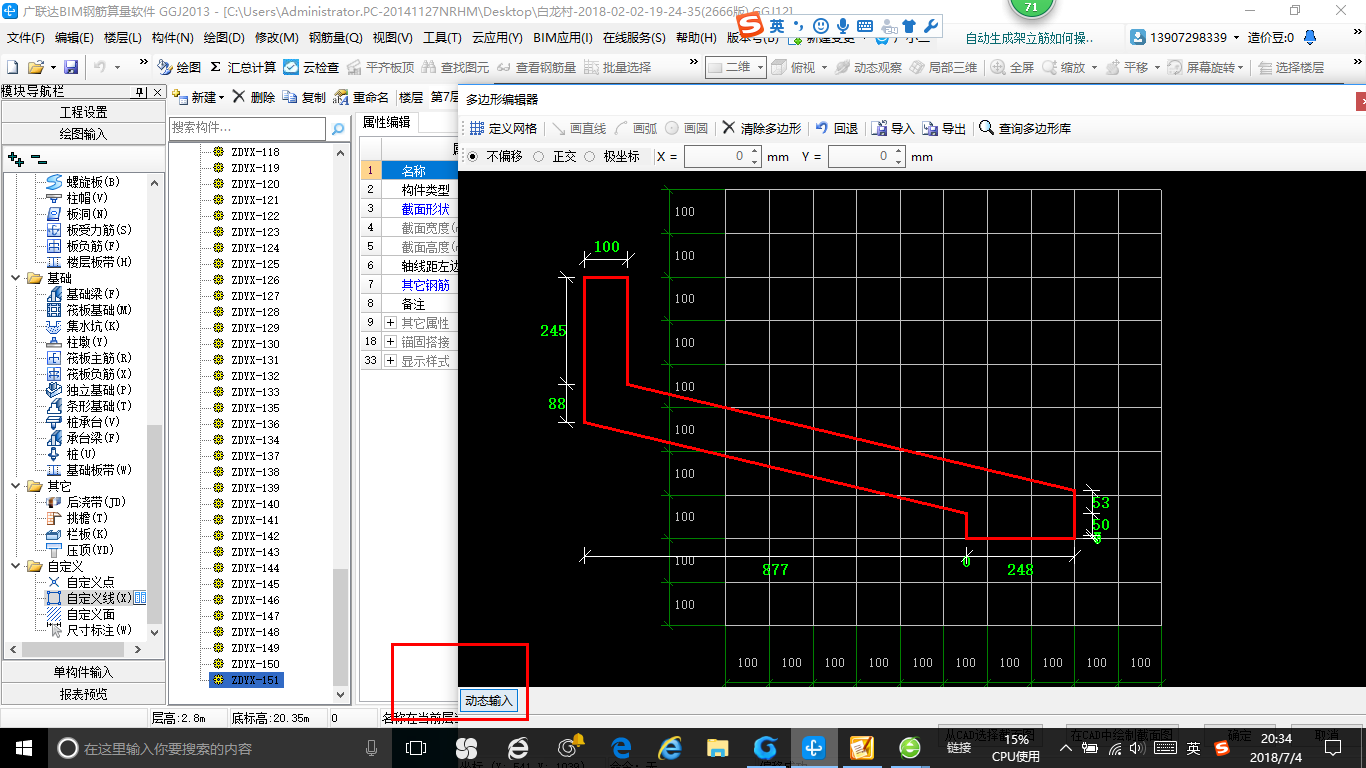Click 回退 undo in polygon editor
Image resolution: width=1366 pixels, height=768 pixels.
836,128
